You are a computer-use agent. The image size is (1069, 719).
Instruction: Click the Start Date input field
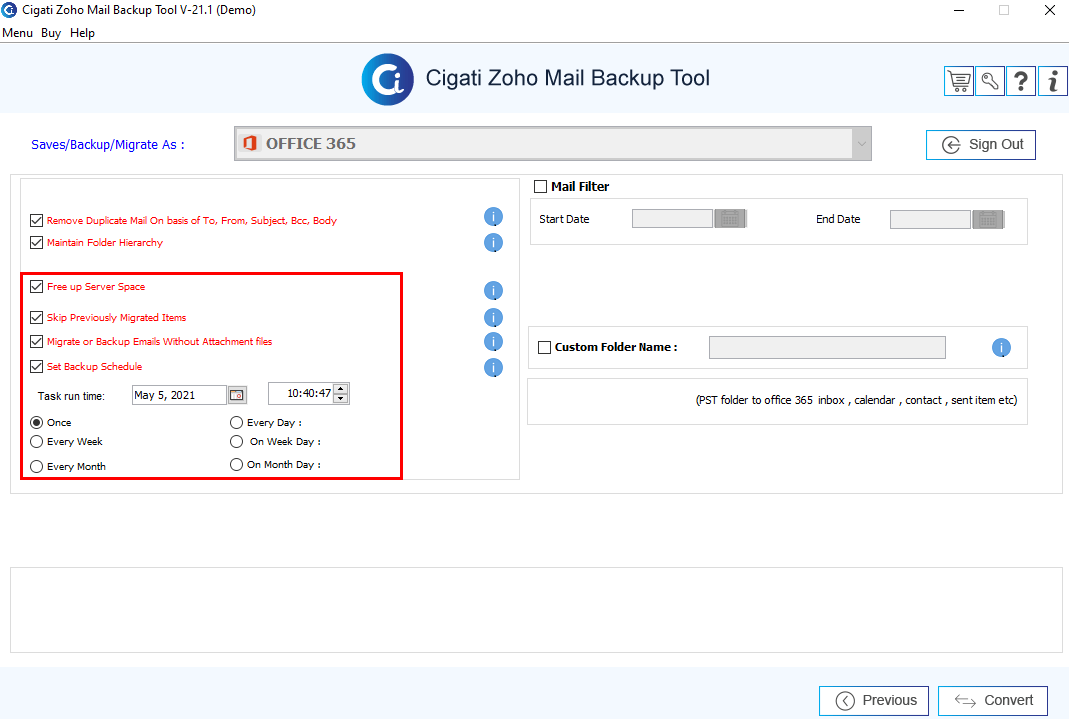[x=672, y=219]
